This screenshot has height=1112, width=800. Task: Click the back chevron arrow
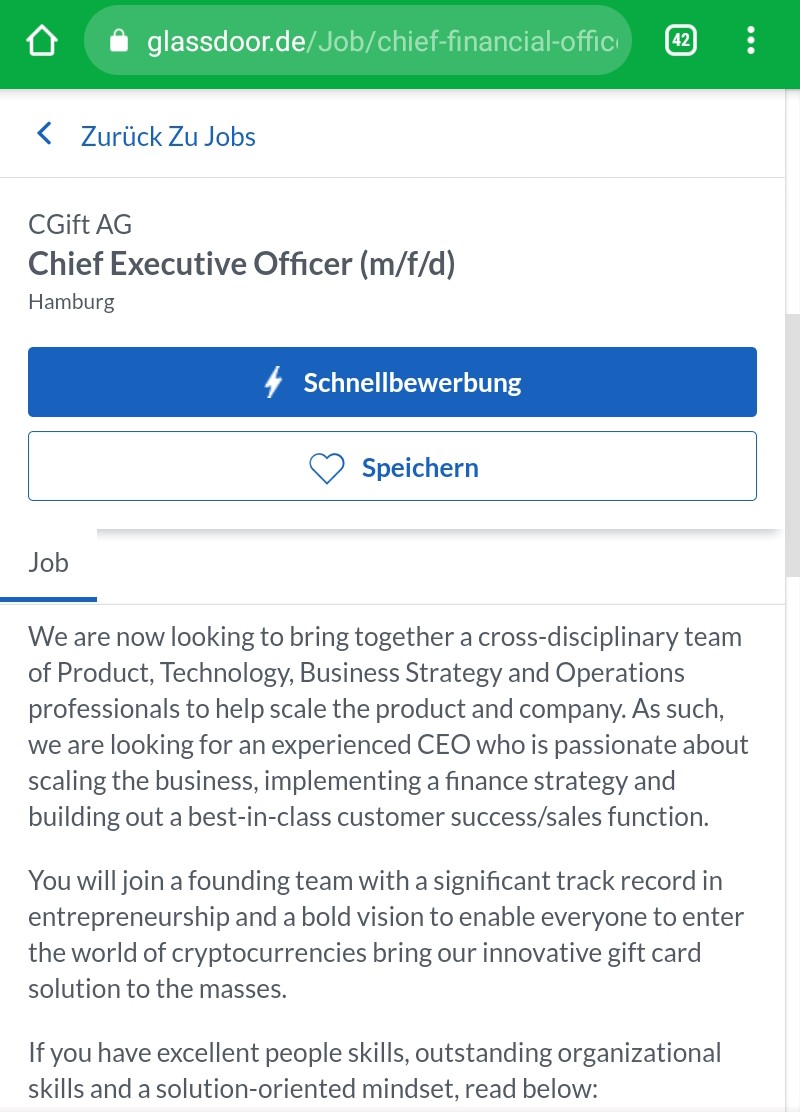pyautogui.click(x=44, y=135)
